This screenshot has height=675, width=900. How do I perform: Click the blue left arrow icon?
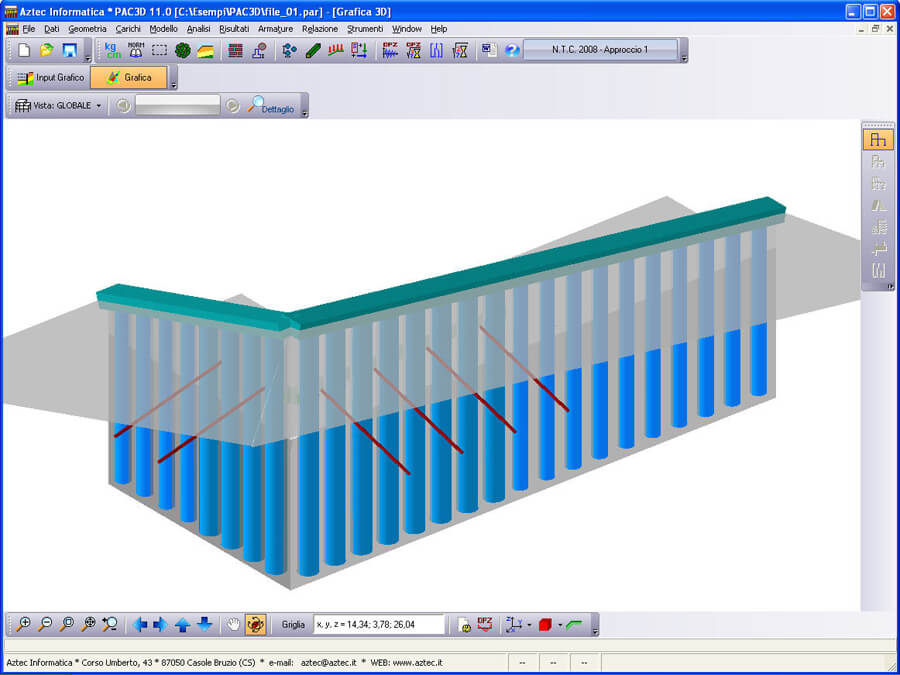140,625
